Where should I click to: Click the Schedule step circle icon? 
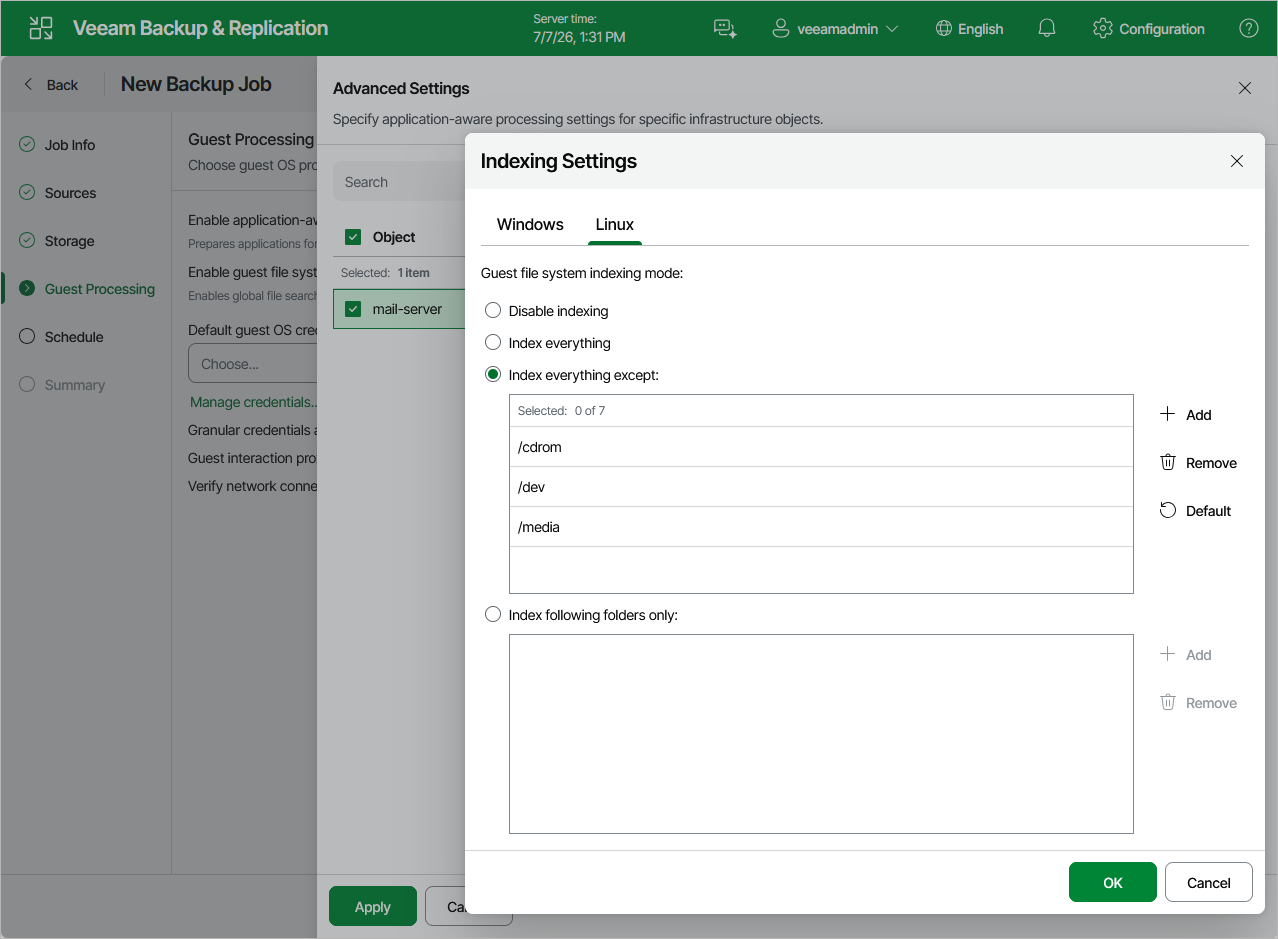[27, 336]
